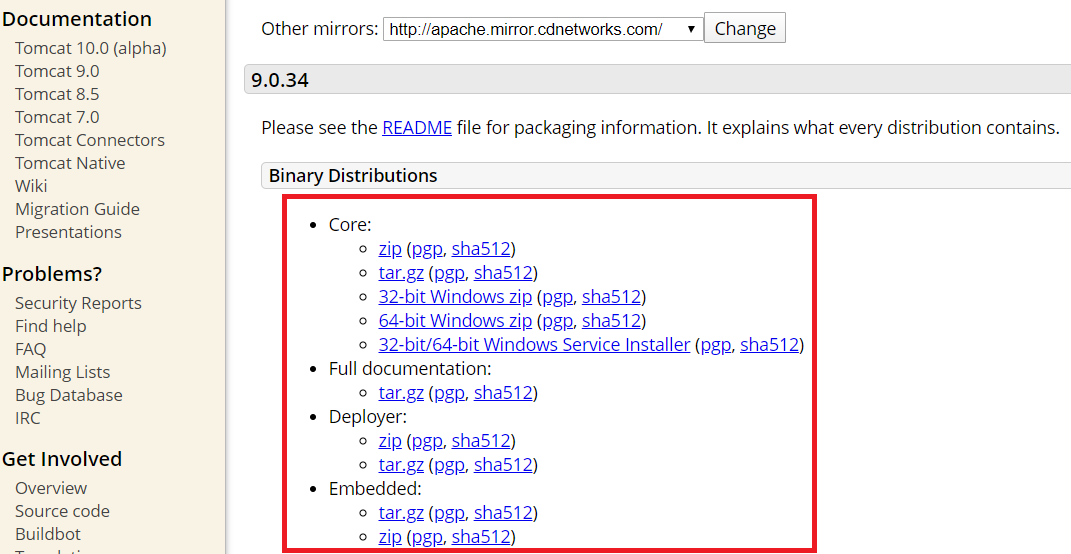Open pgp for Embedded zip
Image resolution: width=1071 pixels, height=554 pixels.
pos(428,537)
